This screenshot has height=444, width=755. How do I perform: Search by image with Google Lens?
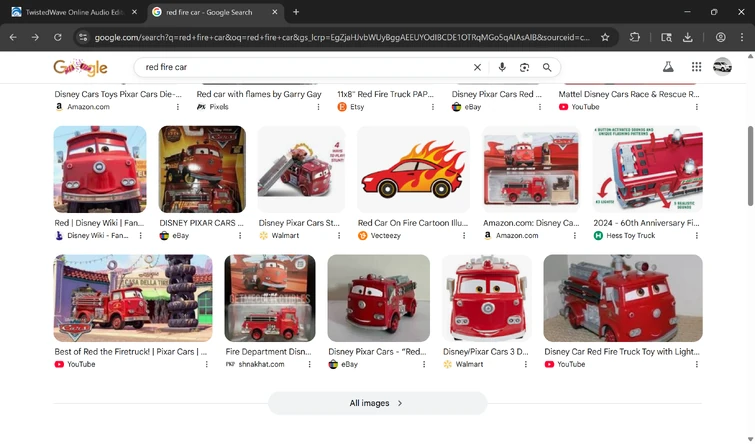(x=524, y=67)
